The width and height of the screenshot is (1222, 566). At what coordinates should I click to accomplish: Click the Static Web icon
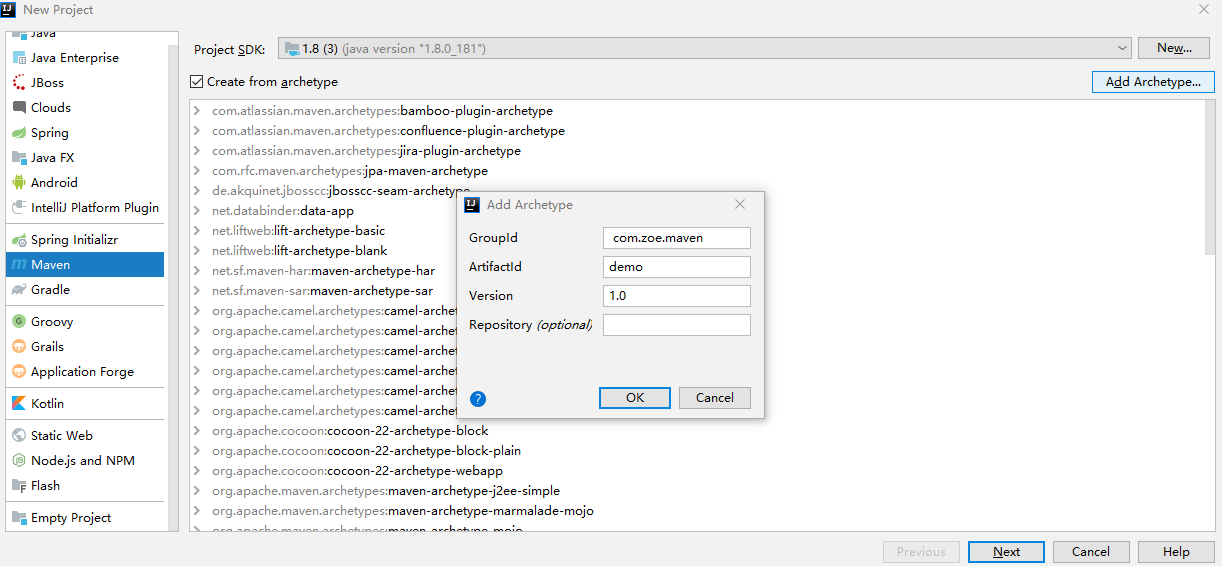pos(19,436)
